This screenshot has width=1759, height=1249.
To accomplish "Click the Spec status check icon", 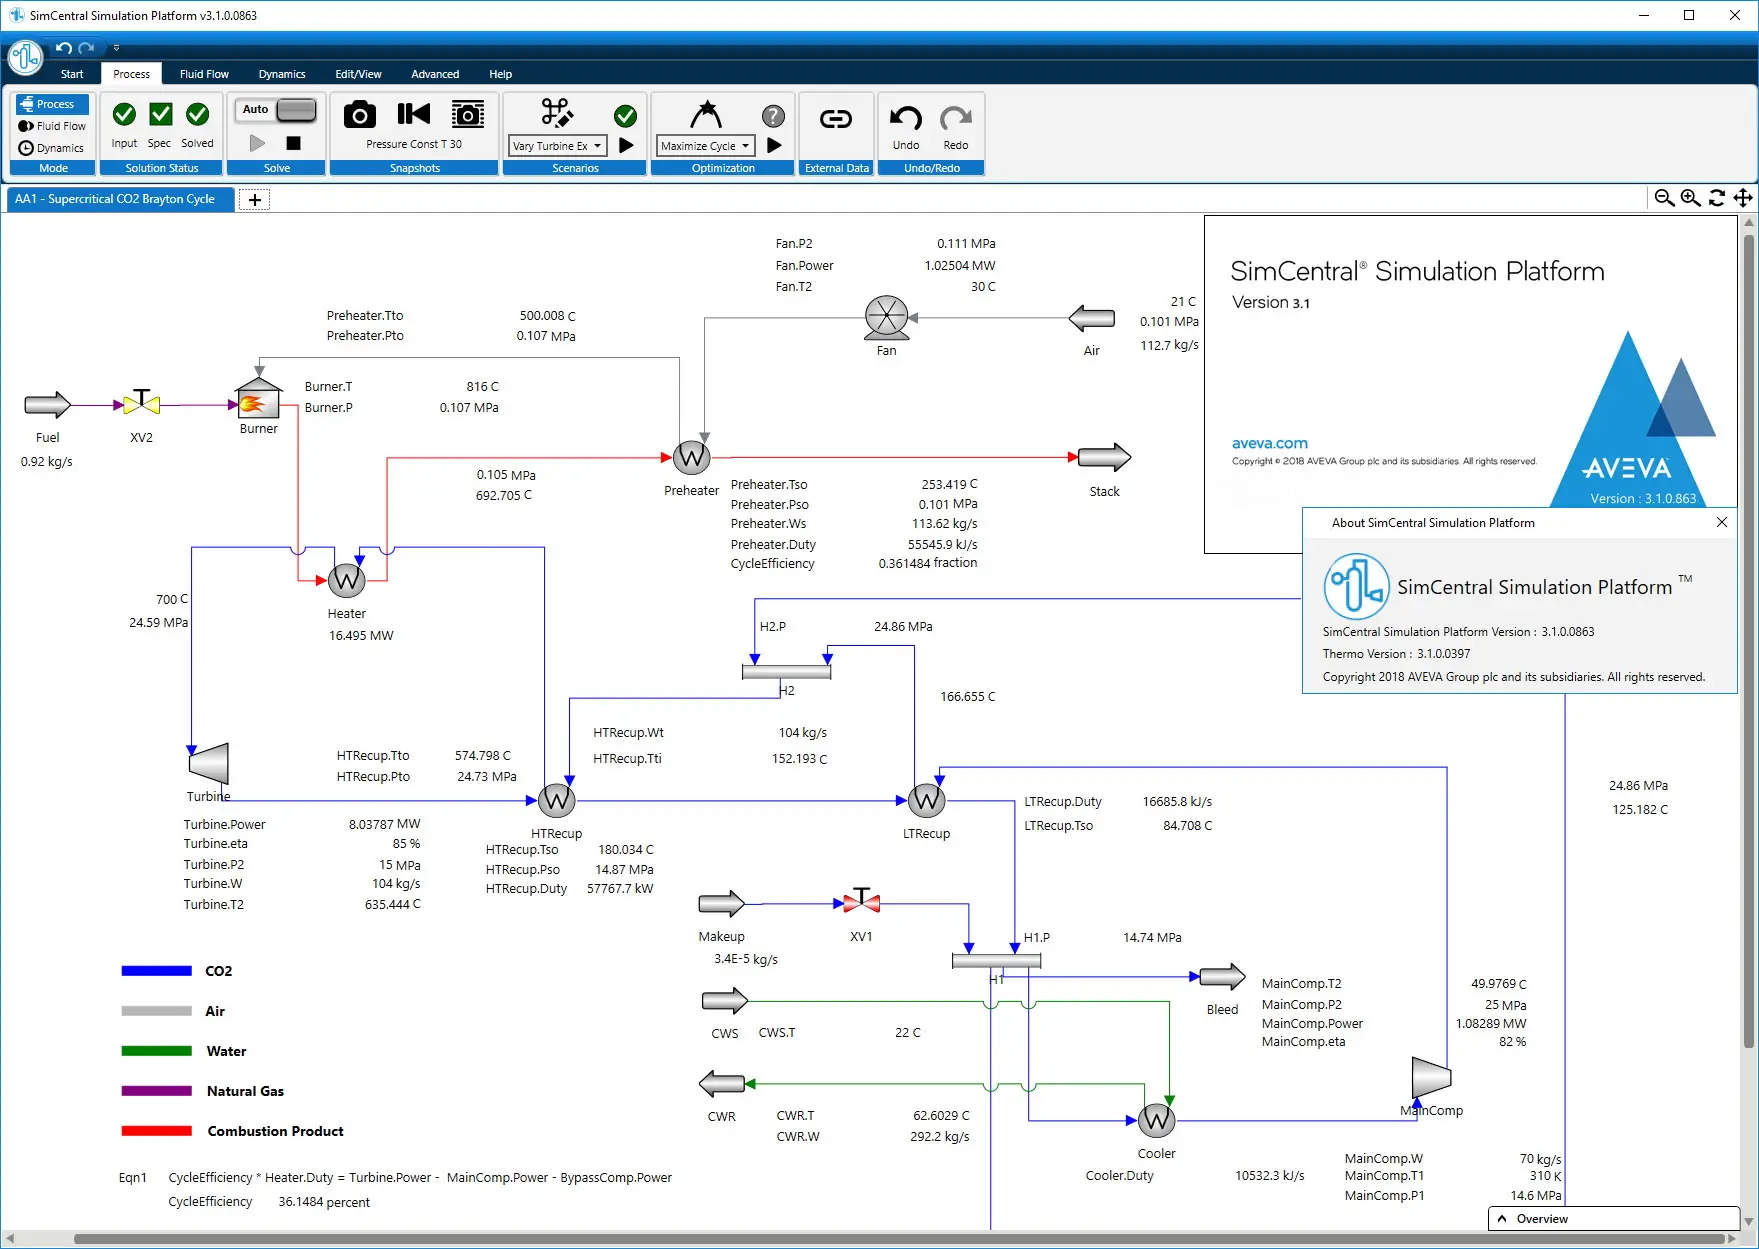I will (160, 115).
